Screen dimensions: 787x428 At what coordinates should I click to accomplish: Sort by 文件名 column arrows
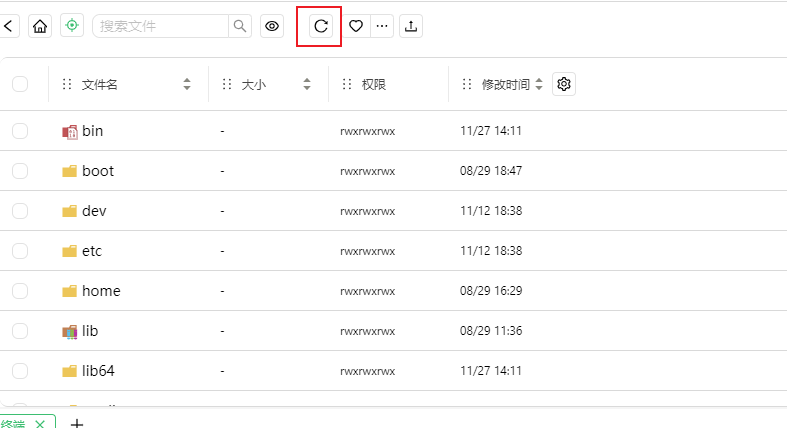187,85
